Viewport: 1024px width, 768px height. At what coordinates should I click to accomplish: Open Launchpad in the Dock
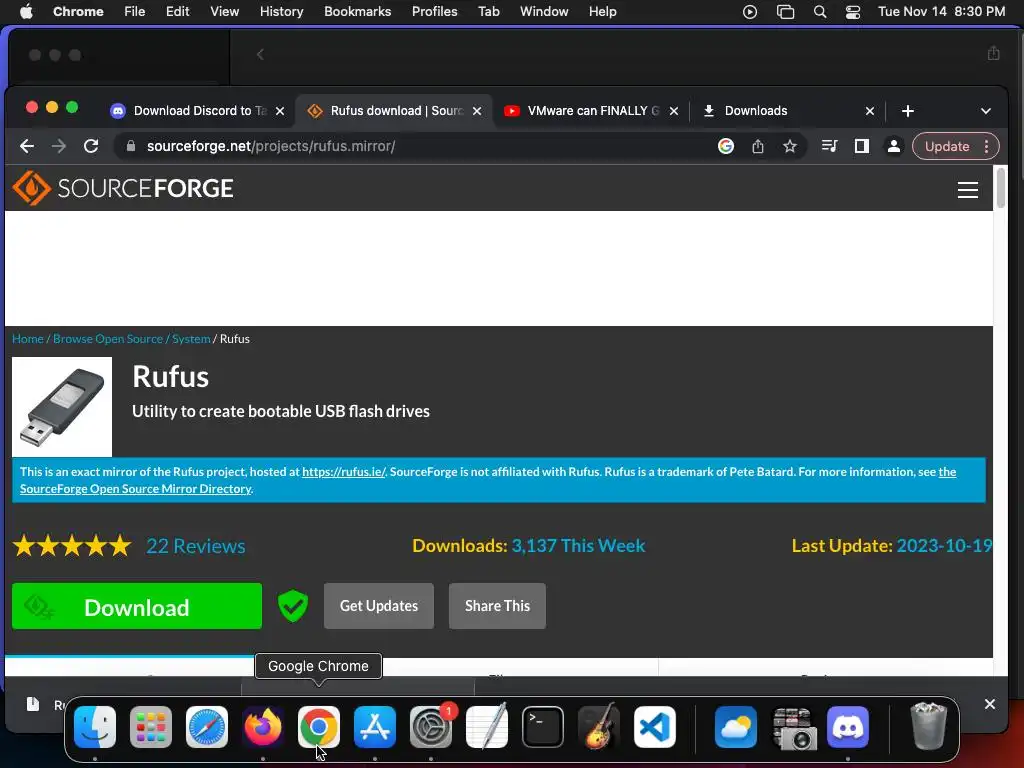(x=151, y=727)
